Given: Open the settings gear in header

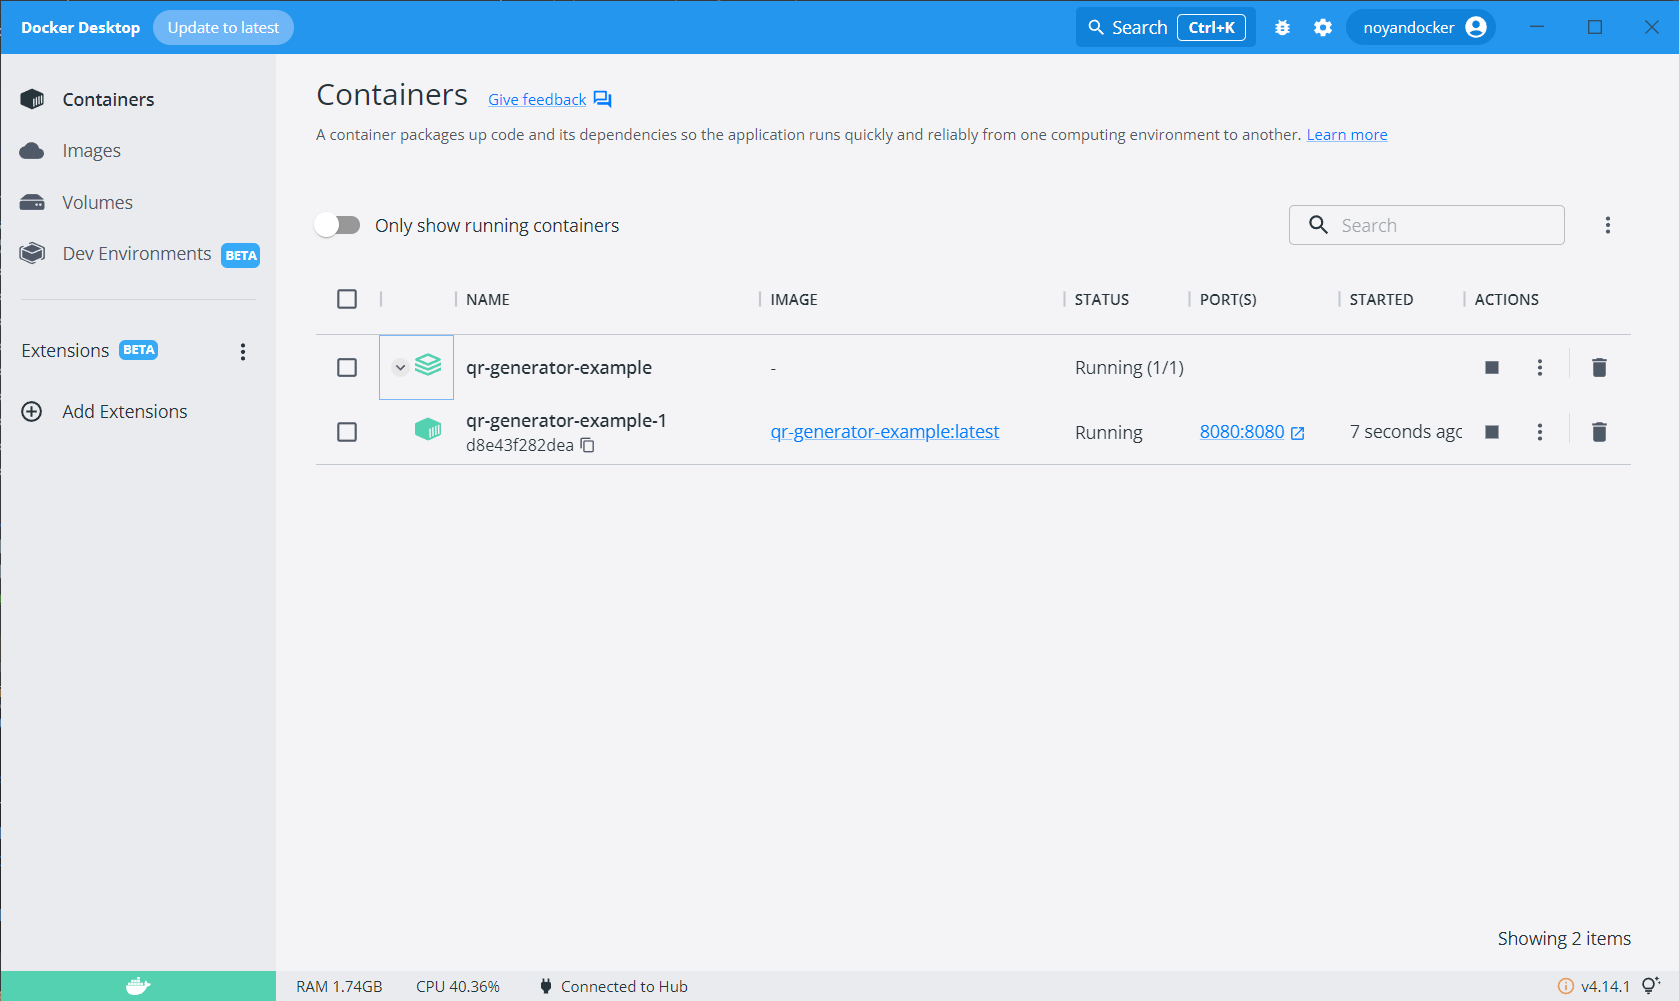Looking at the screenshot, I should [x=1323, y=28].
